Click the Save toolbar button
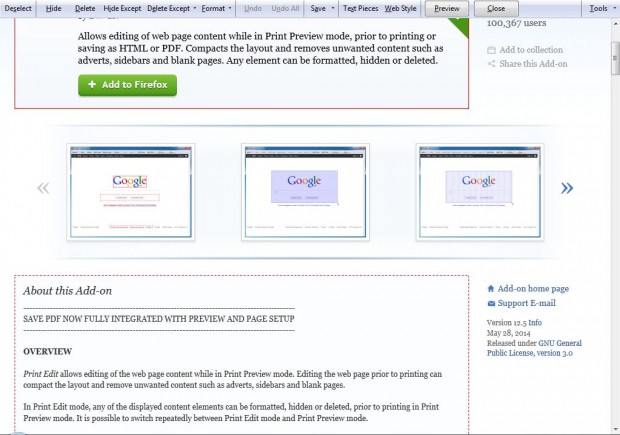The image size is (620, 435). [318, 8]
